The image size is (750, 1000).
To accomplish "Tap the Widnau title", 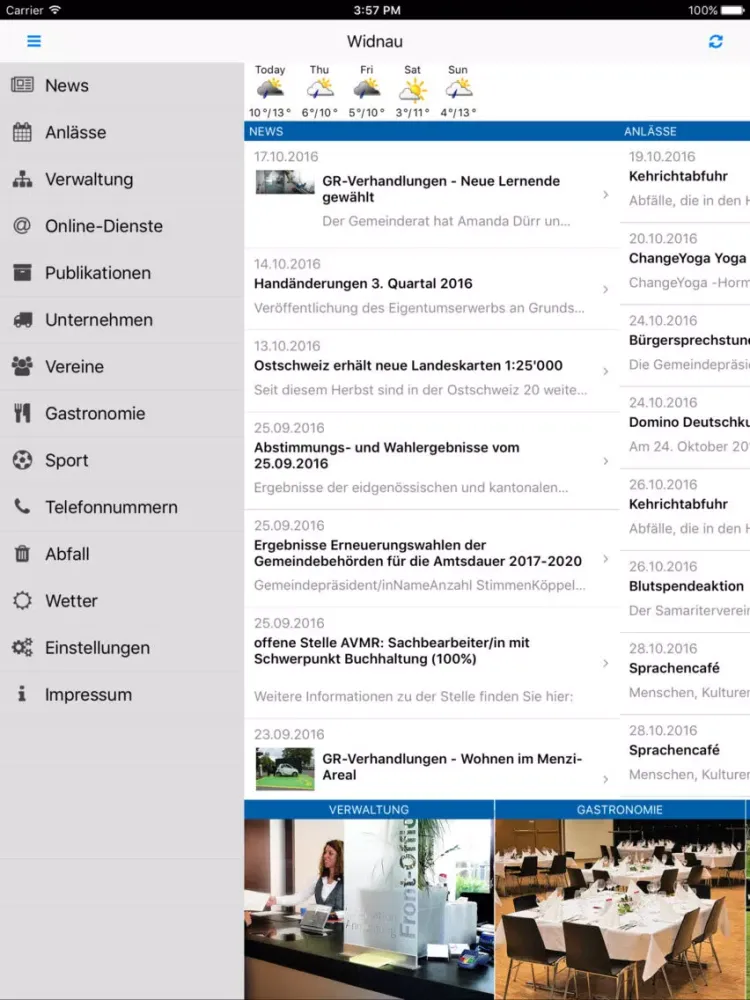I will [375, 41].
